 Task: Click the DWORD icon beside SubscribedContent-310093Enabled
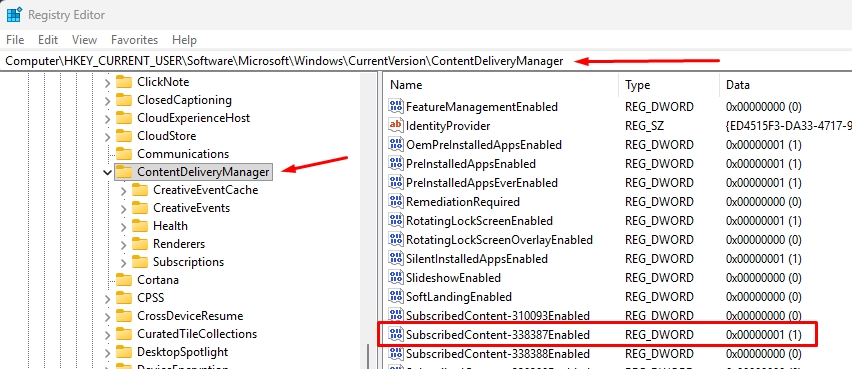(396, 315)
